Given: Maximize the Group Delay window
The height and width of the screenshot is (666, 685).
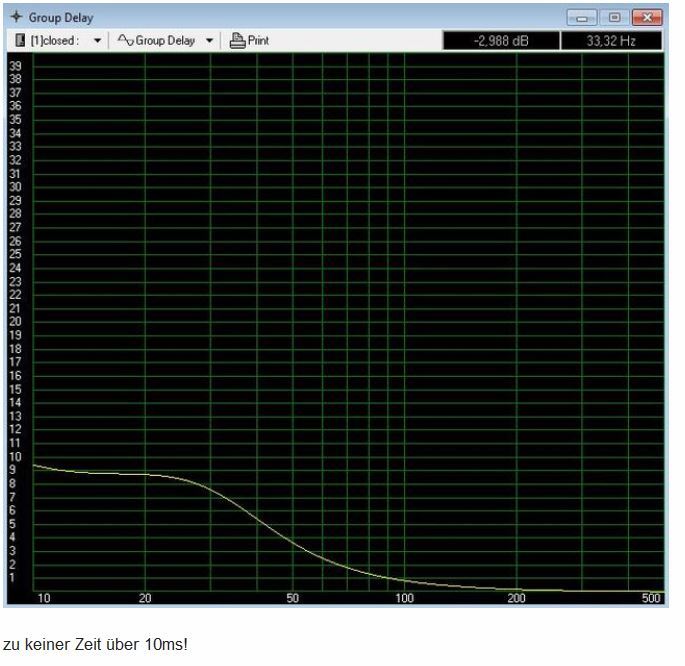Looking at the screenshot, I should pyautogui.click(x=614, y=18).
